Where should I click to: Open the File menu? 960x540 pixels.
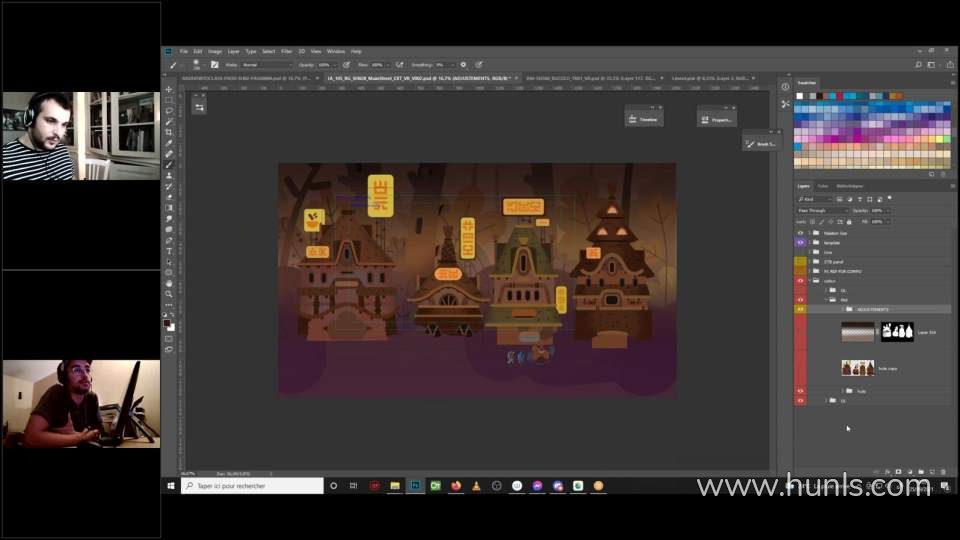[183, 51]
